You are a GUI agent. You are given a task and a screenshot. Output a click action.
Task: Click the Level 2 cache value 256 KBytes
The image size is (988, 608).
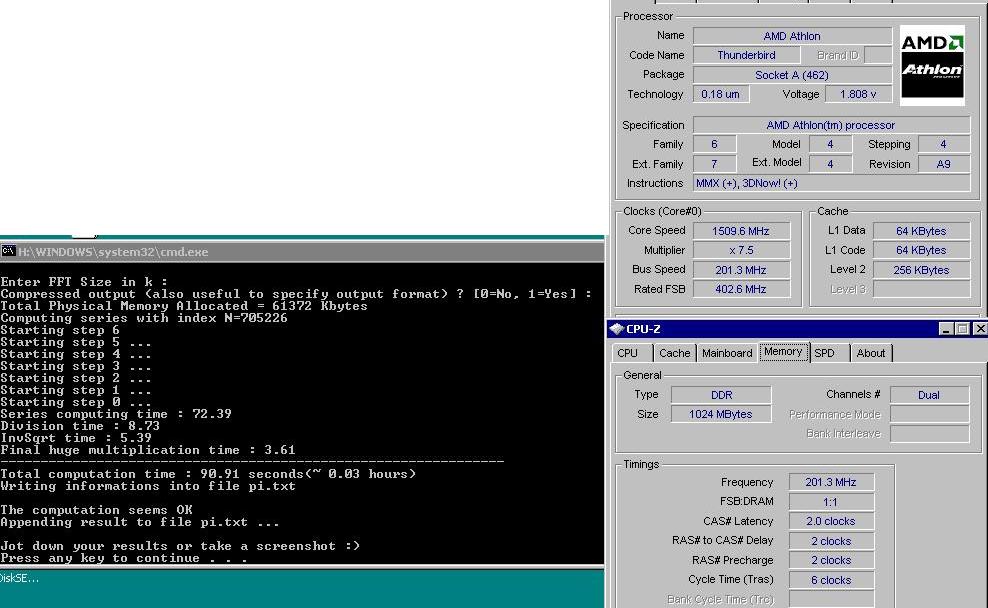[921, 270]
